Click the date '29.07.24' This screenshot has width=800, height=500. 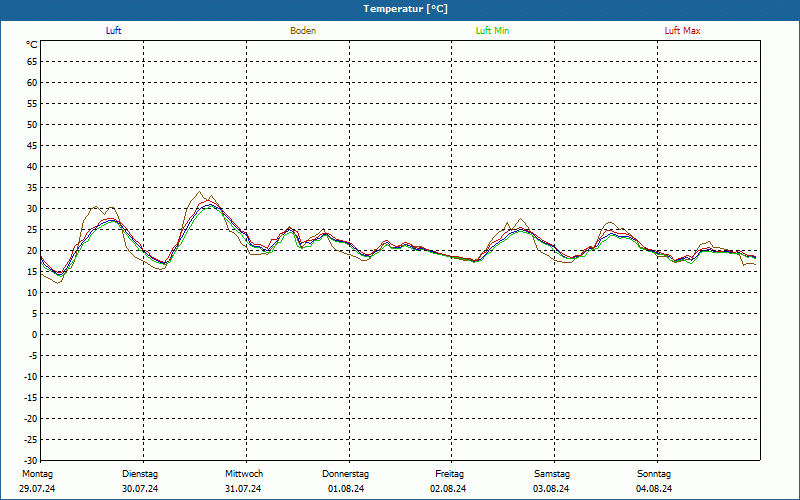[x=37, y=489]
